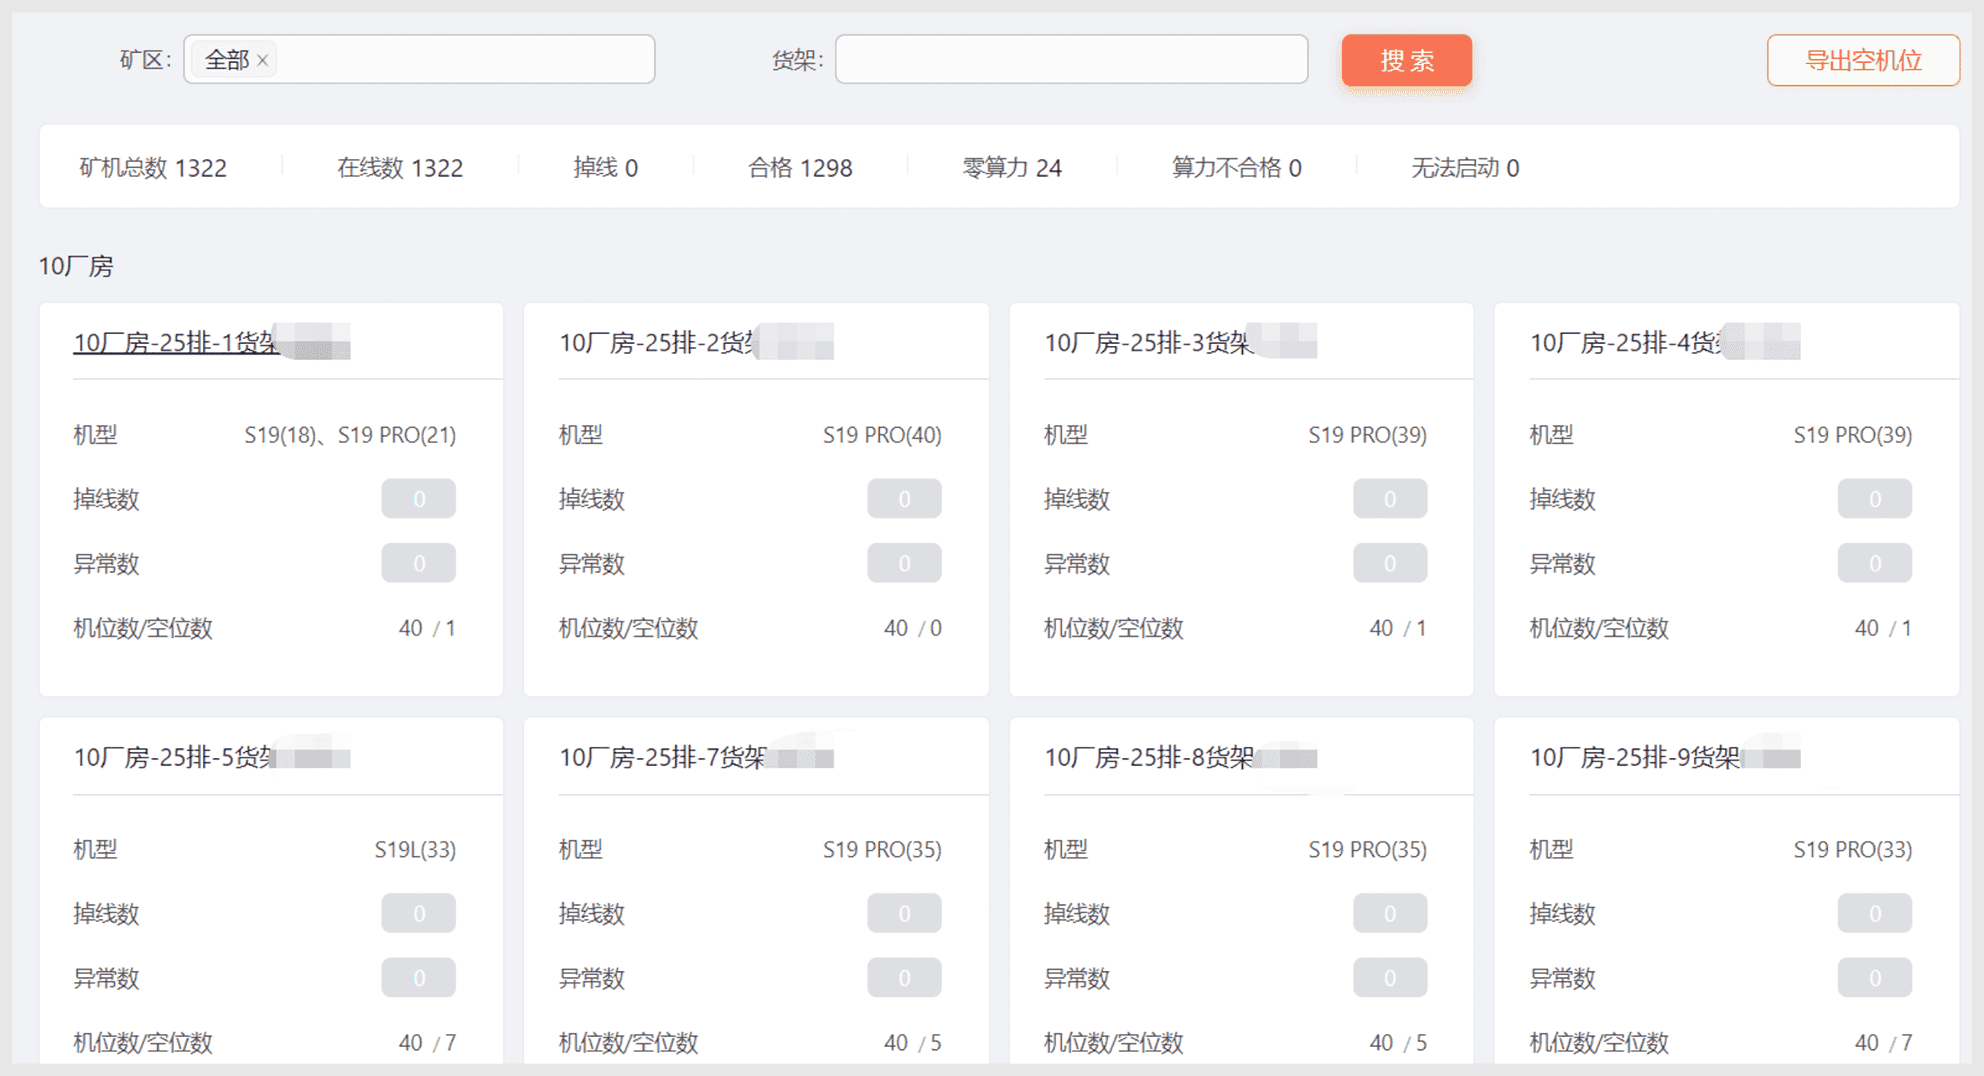Open the 10厂房-25排-1货架 link
The width and height of the screenshot is (1984, 1076).
(176, 343)
